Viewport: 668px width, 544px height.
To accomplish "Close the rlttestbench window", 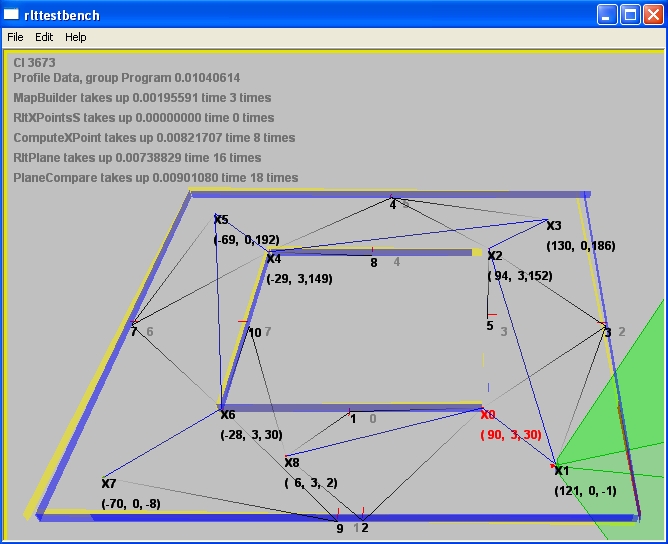I will point(654,15).
